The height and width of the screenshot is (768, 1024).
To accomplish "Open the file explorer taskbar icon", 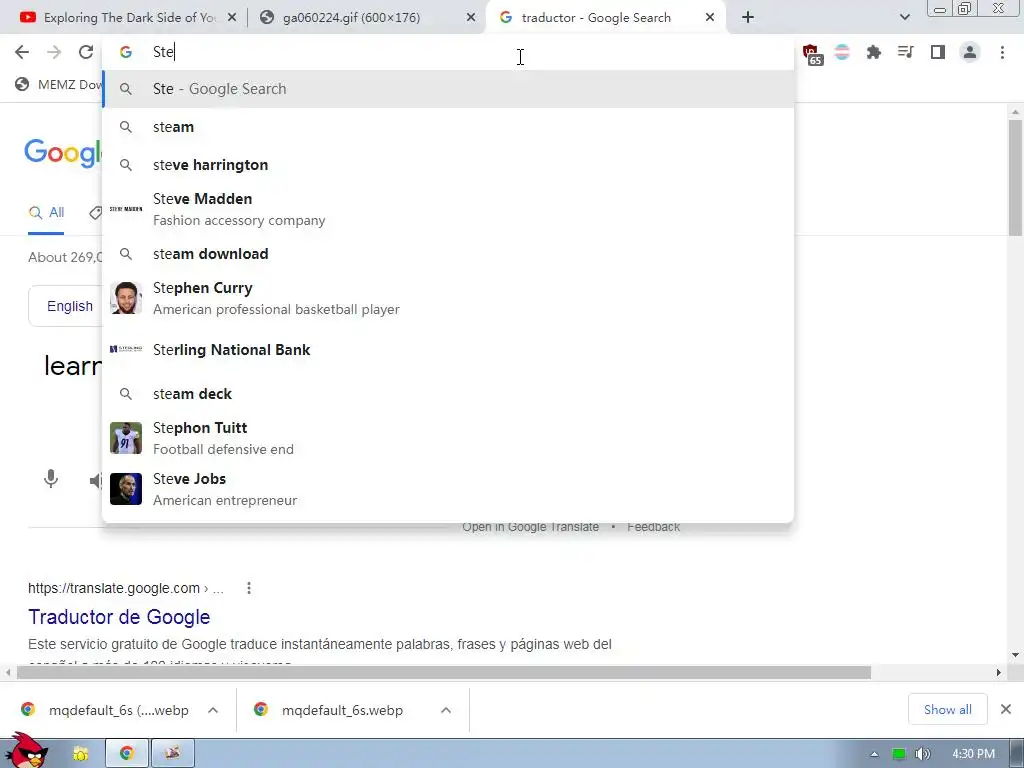I will coord(80,754).
